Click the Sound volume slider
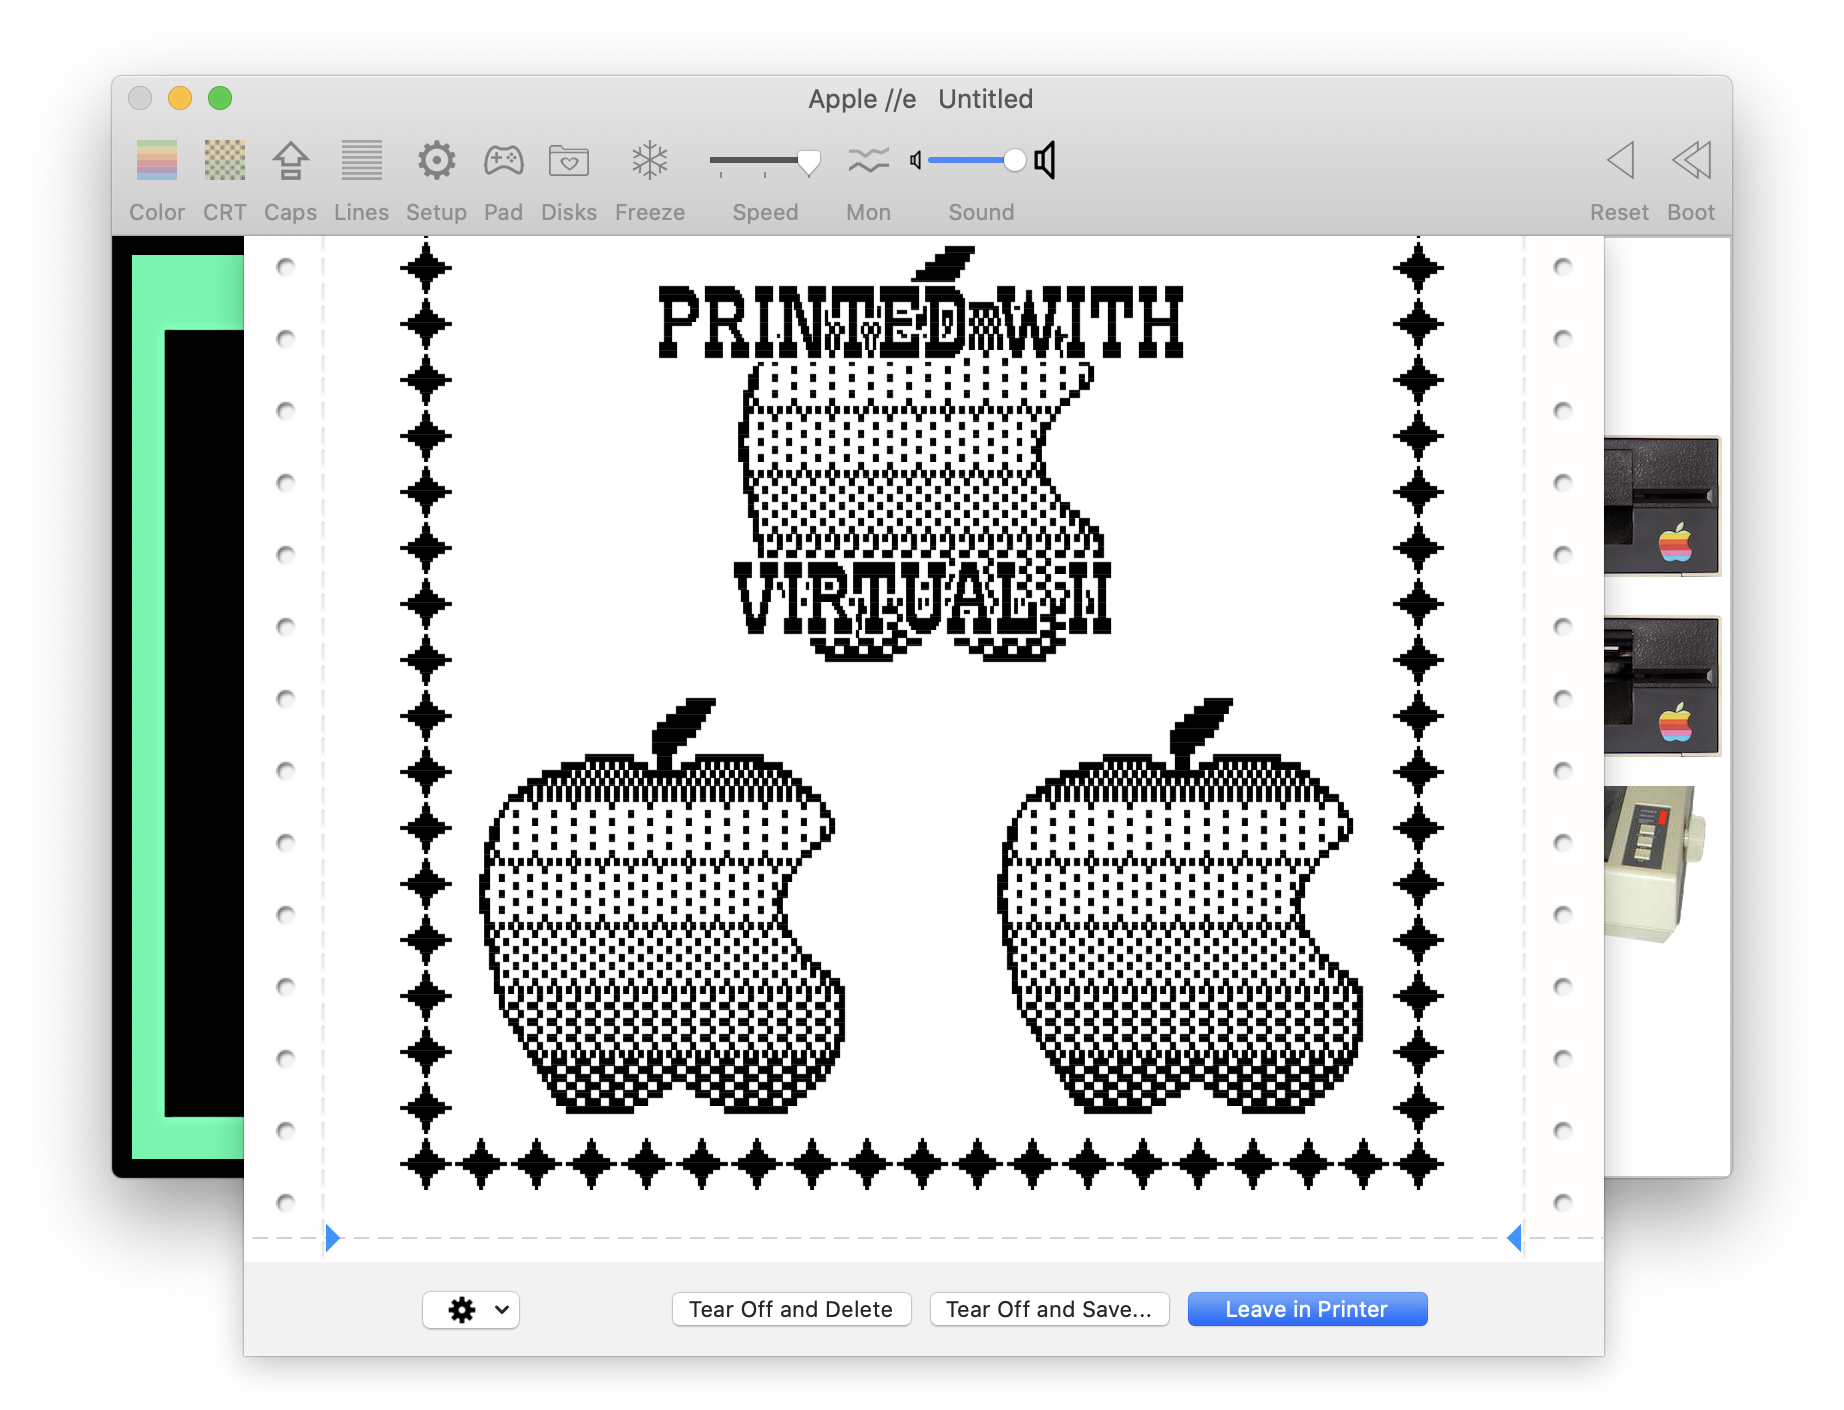 pyautogui.click(x=1014, y=160)
